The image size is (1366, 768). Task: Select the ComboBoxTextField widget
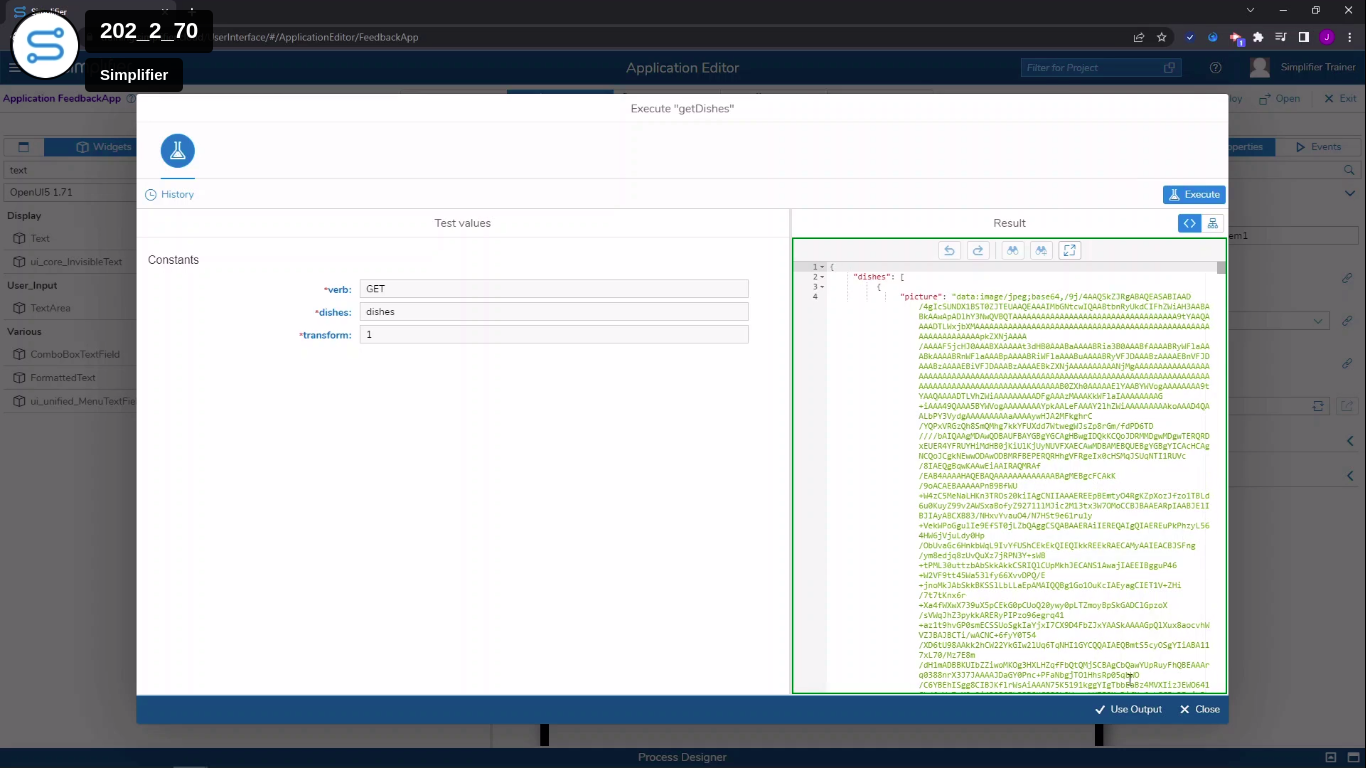tap(75, 355)
